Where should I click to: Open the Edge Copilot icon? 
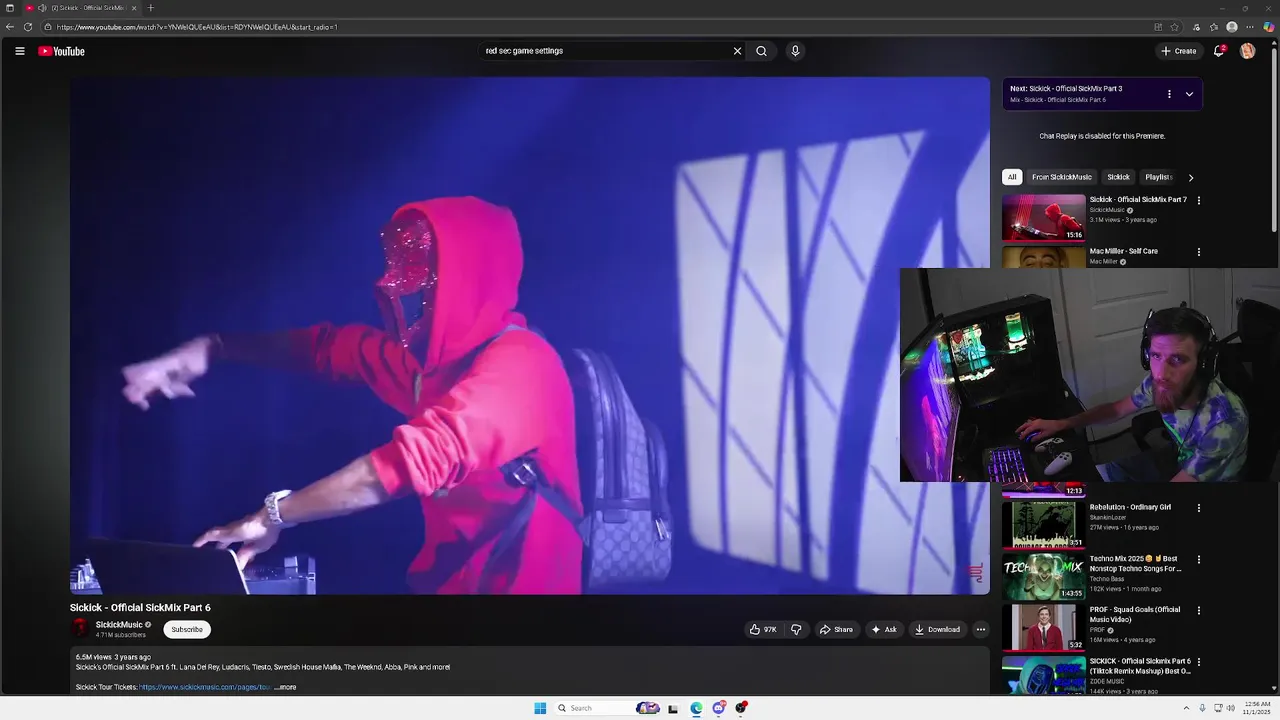(x=1268, y=27)
